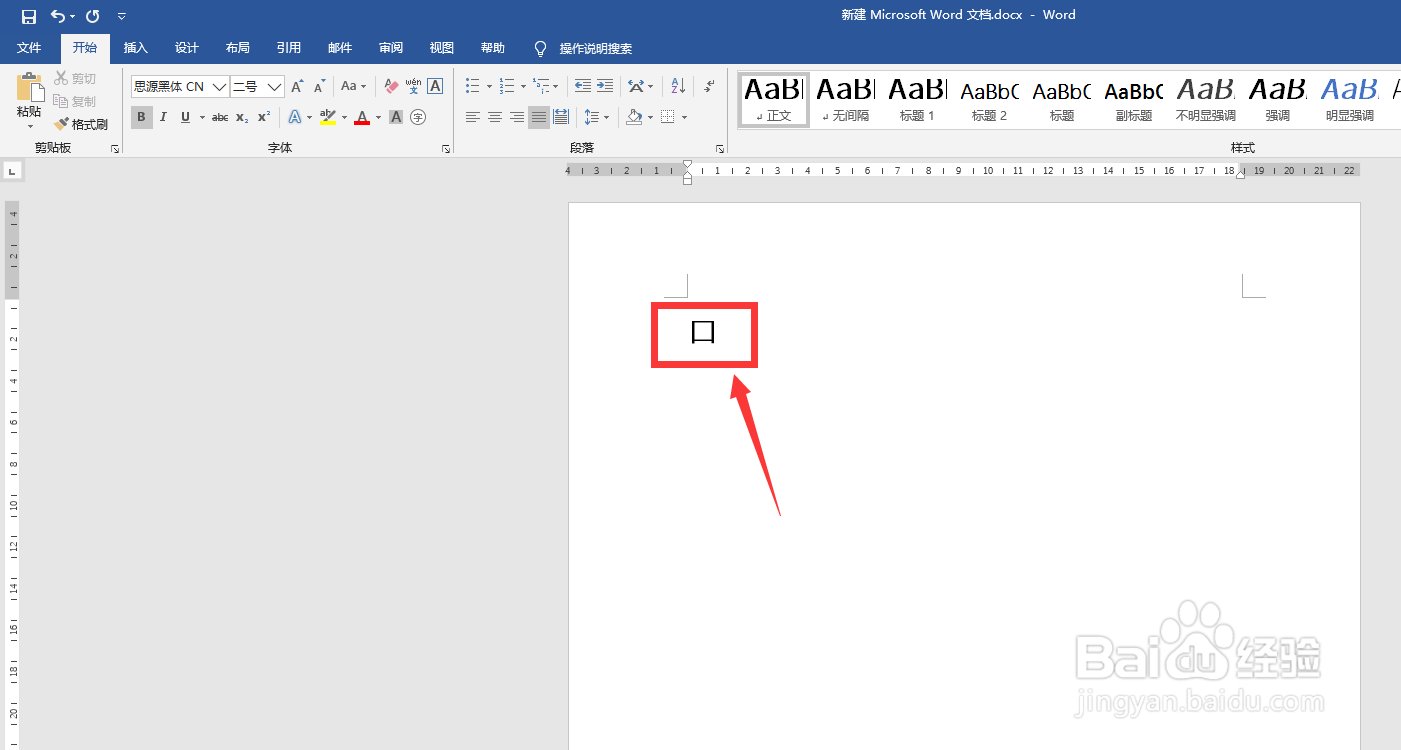Screen dimensions: 1401x750
Task: Click the Shading paint bucket icon
Action: (634, 117)
